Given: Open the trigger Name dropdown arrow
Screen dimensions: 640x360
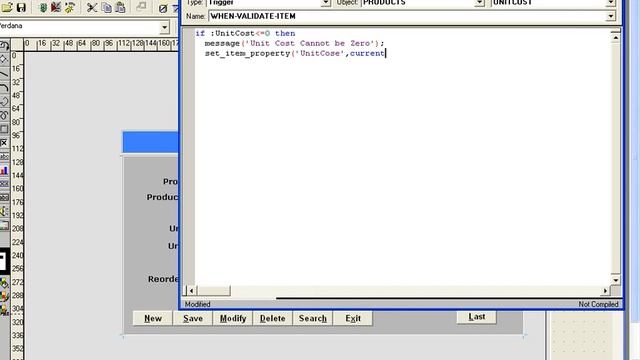Looking at the screenshot, I should [610, 16].
